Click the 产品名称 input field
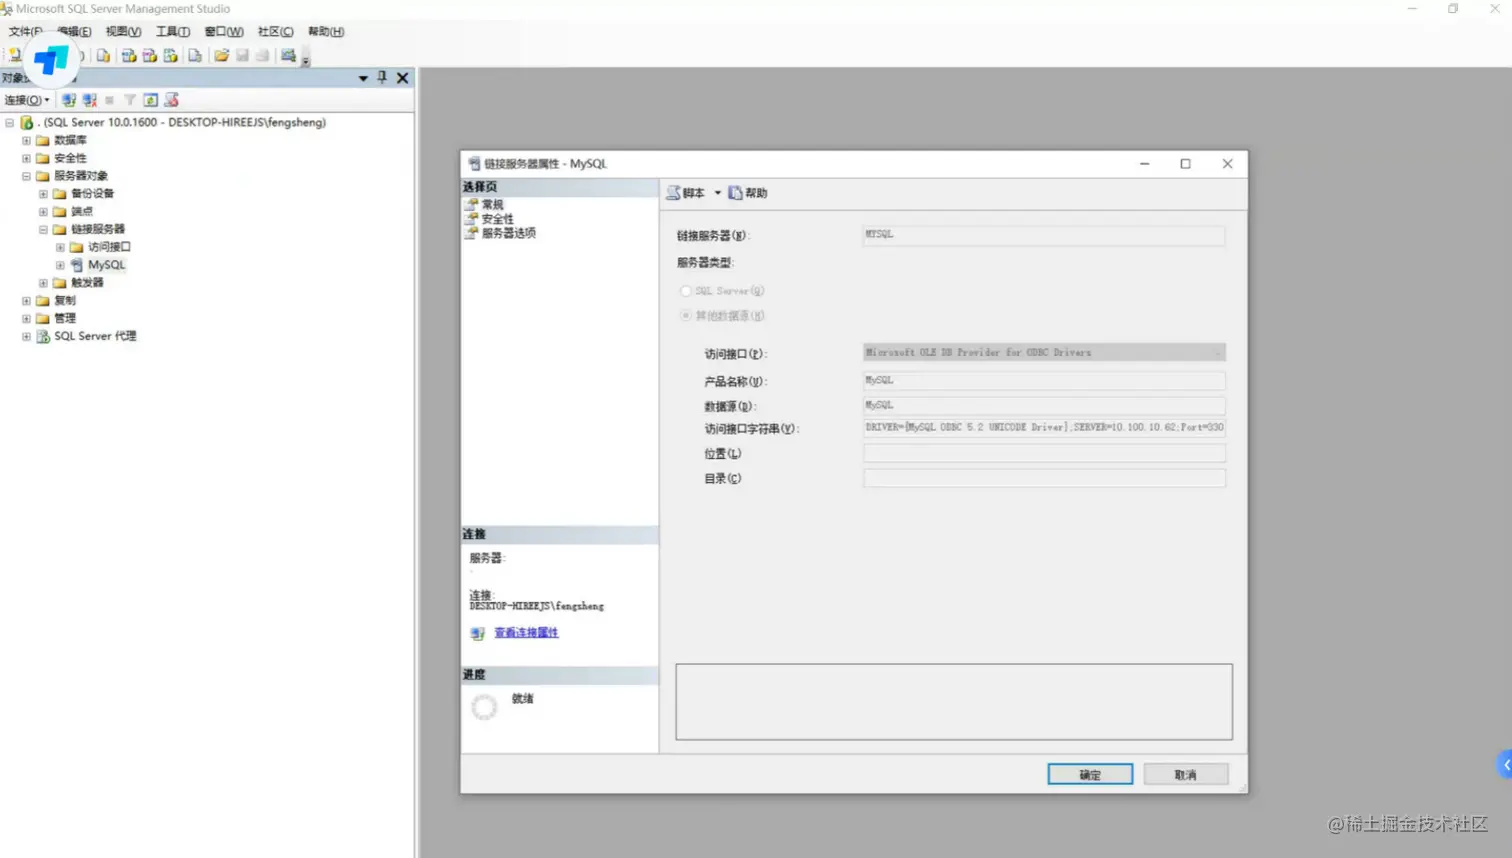The height and width of the screenshot is (858, 1512). point(1044,381)
